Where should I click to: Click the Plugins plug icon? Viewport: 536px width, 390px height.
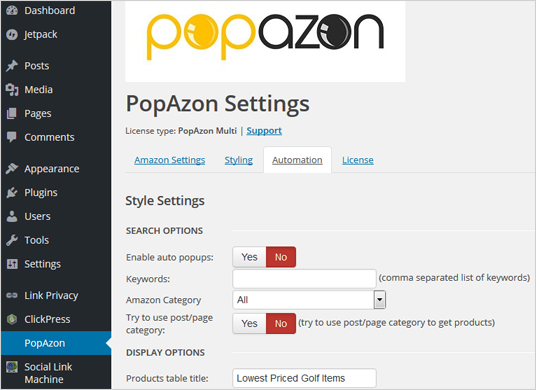click(12, 192)
